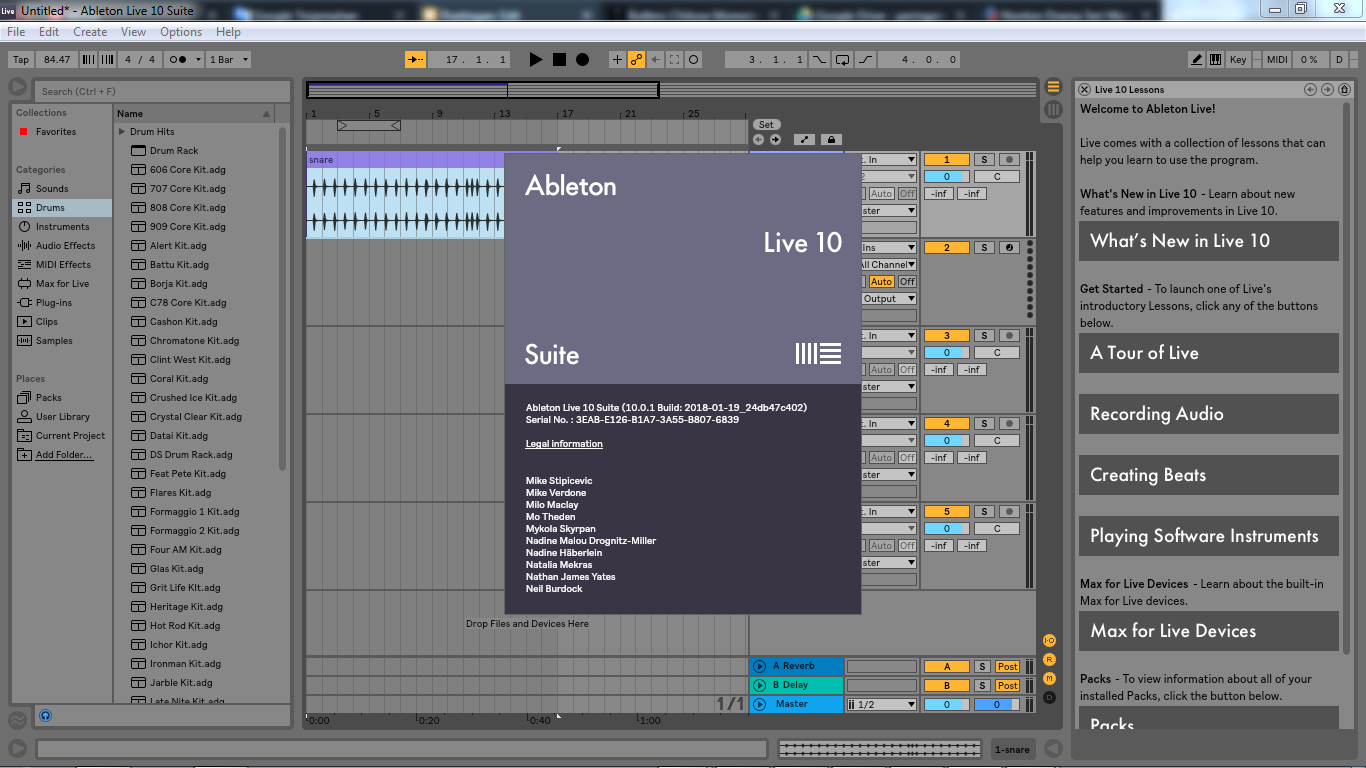Click the browser preview headphone icon
Image resolution: width=1366 pixels, height=768 pixels.
[46, 716]
